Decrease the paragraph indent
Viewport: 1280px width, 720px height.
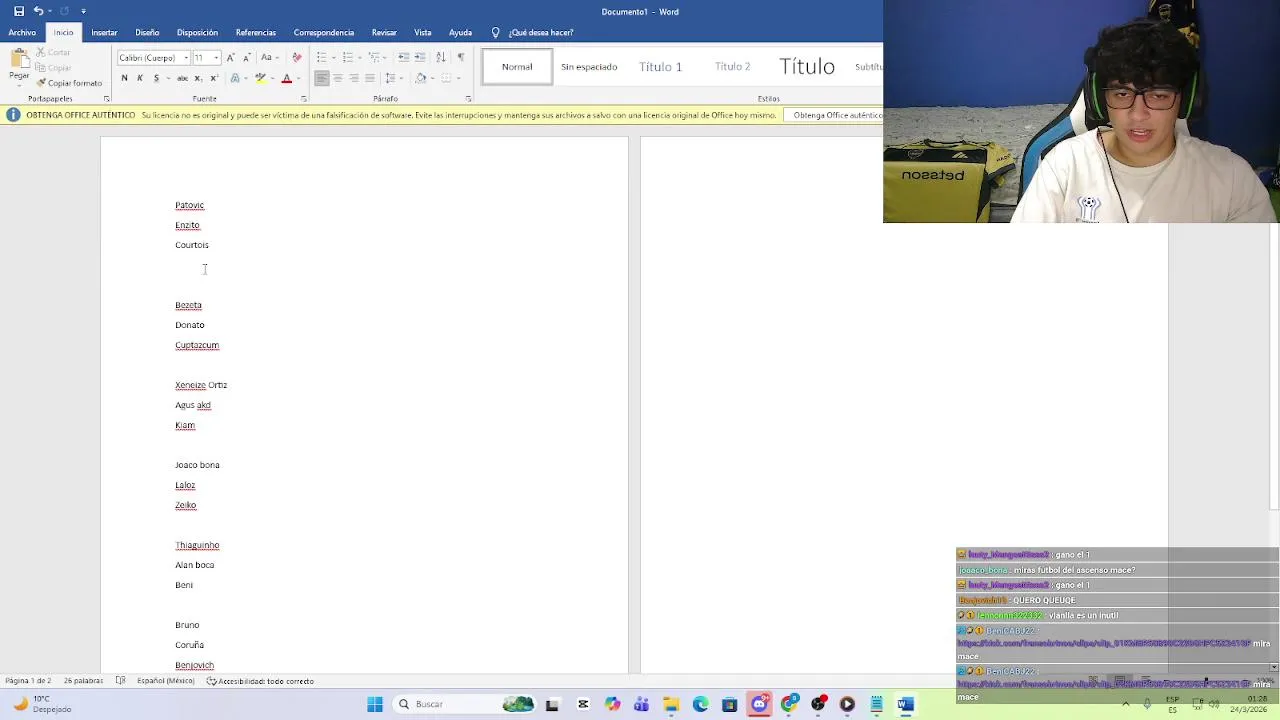(x=403, y=57)
